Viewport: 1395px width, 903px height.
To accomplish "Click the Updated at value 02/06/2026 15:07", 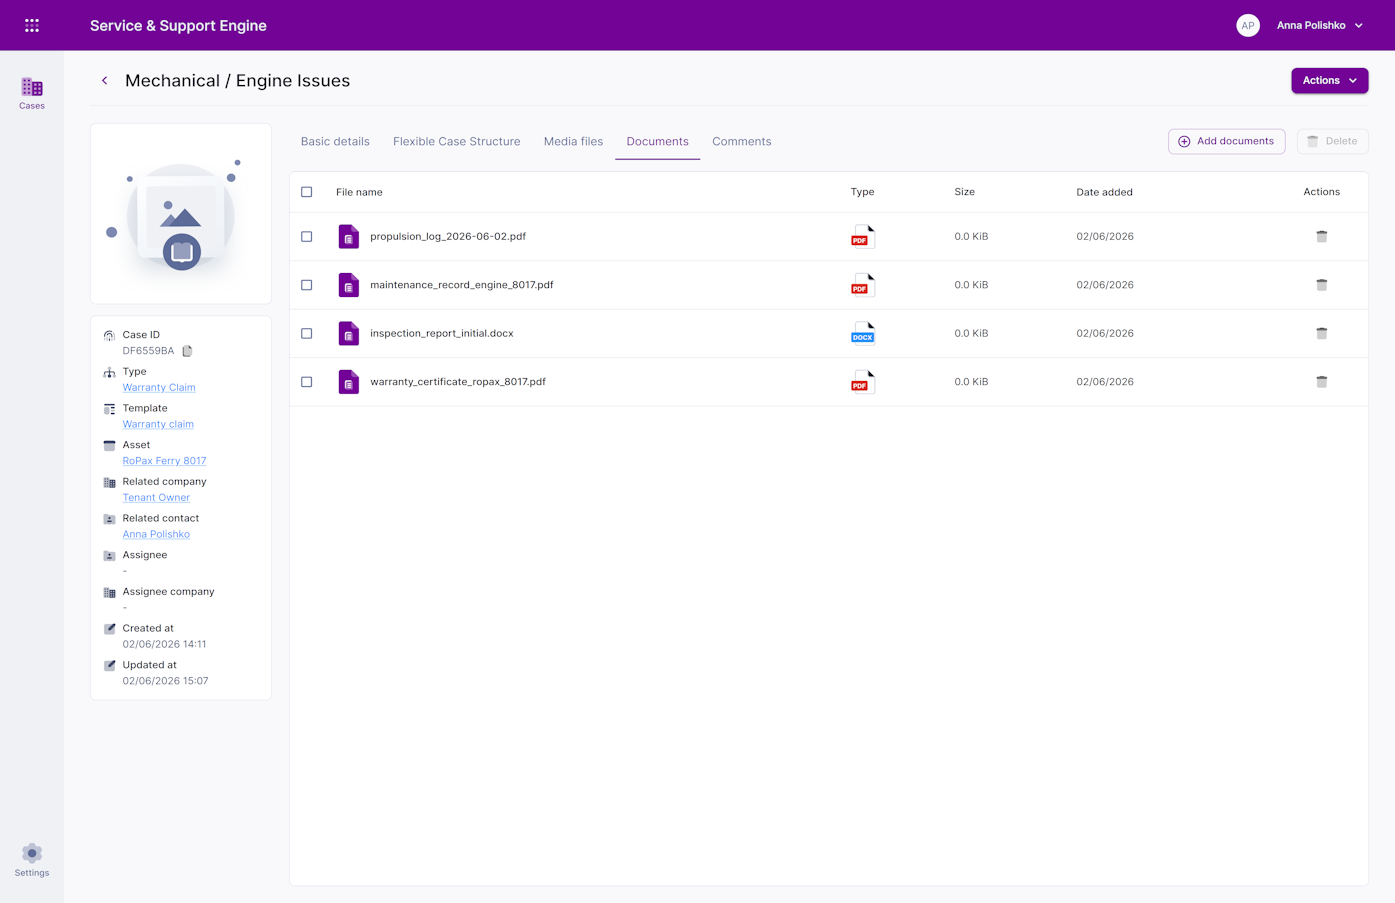I will tap(165, 681).
